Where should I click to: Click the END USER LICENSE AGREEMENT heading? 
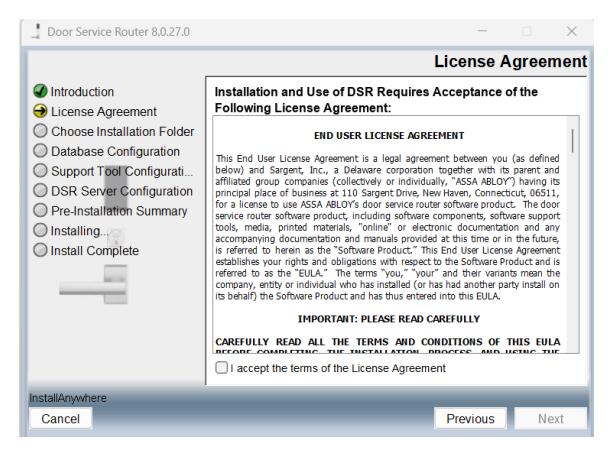pyautogui.click(x=389, y=136)
